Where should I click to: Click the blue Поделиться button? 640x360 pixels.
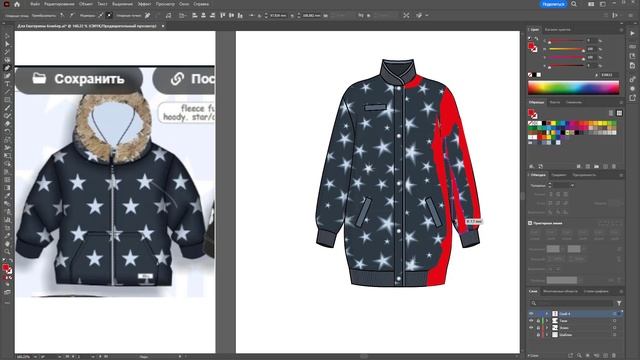[x=553, y=4]
